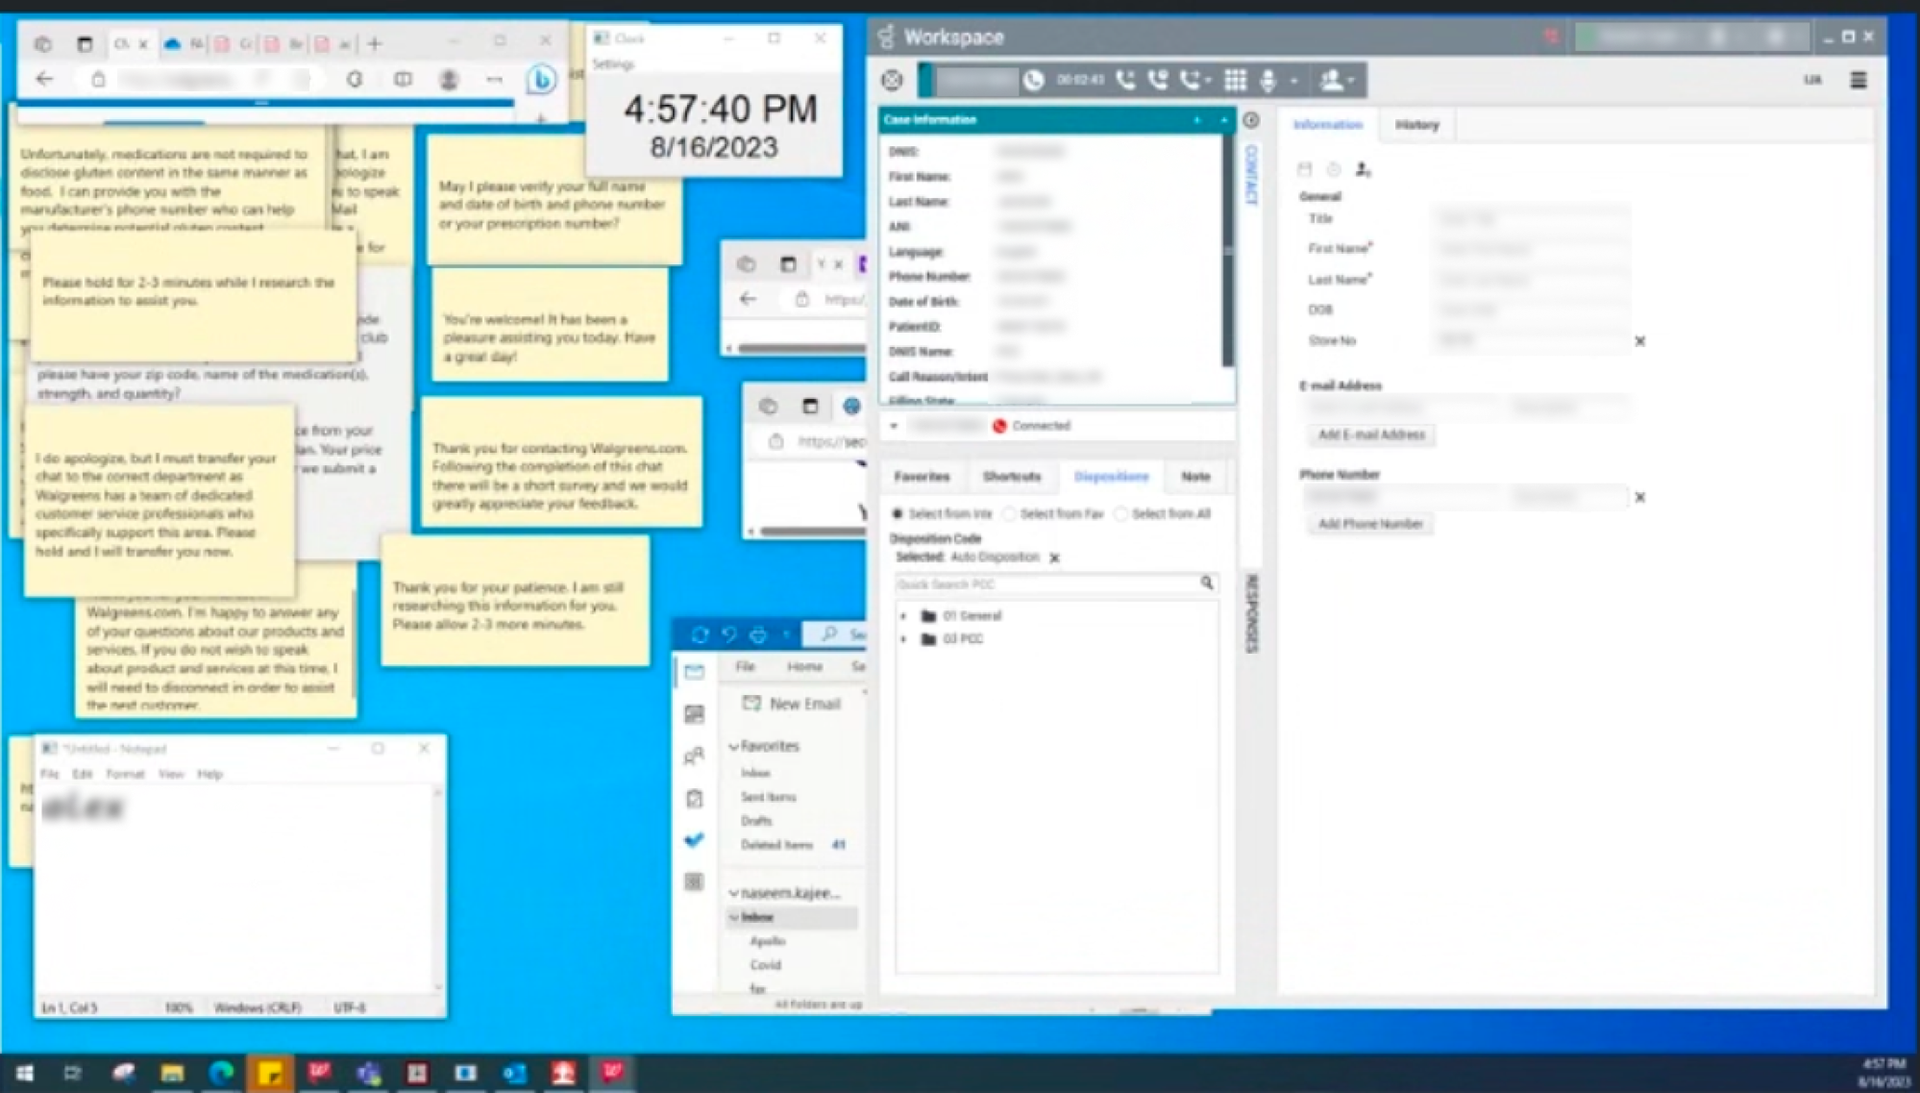The height and width of the screenshot is (1093, 1920).
Task: Expand the 03 PCC disposition folder
Action: pos(904,639)
